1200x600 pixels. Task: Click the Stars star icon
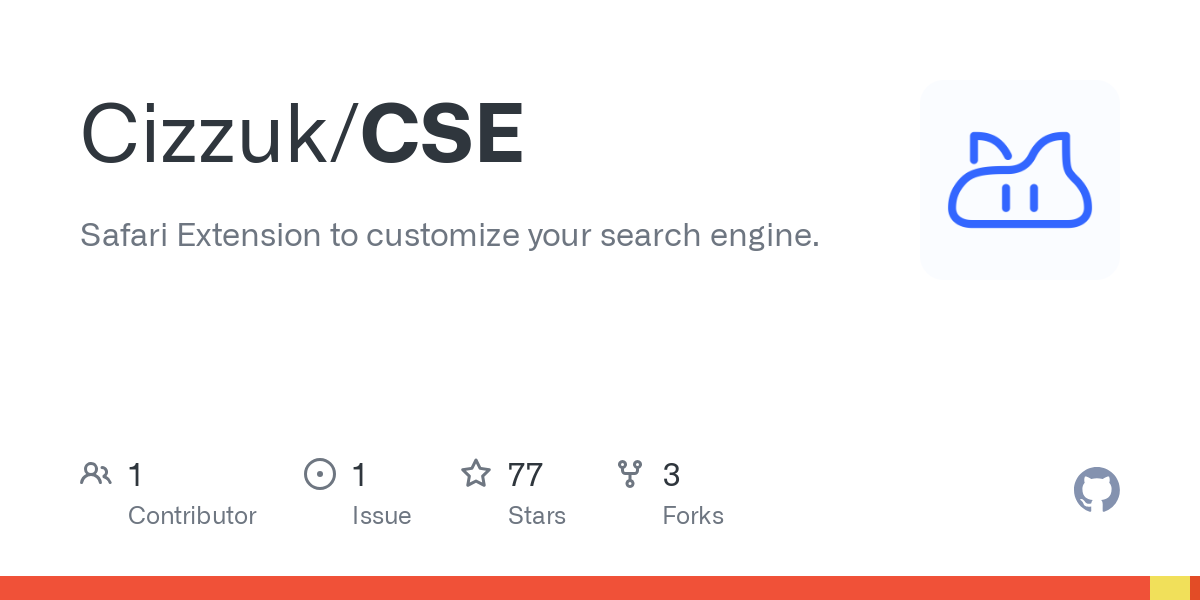coord(475,474)
